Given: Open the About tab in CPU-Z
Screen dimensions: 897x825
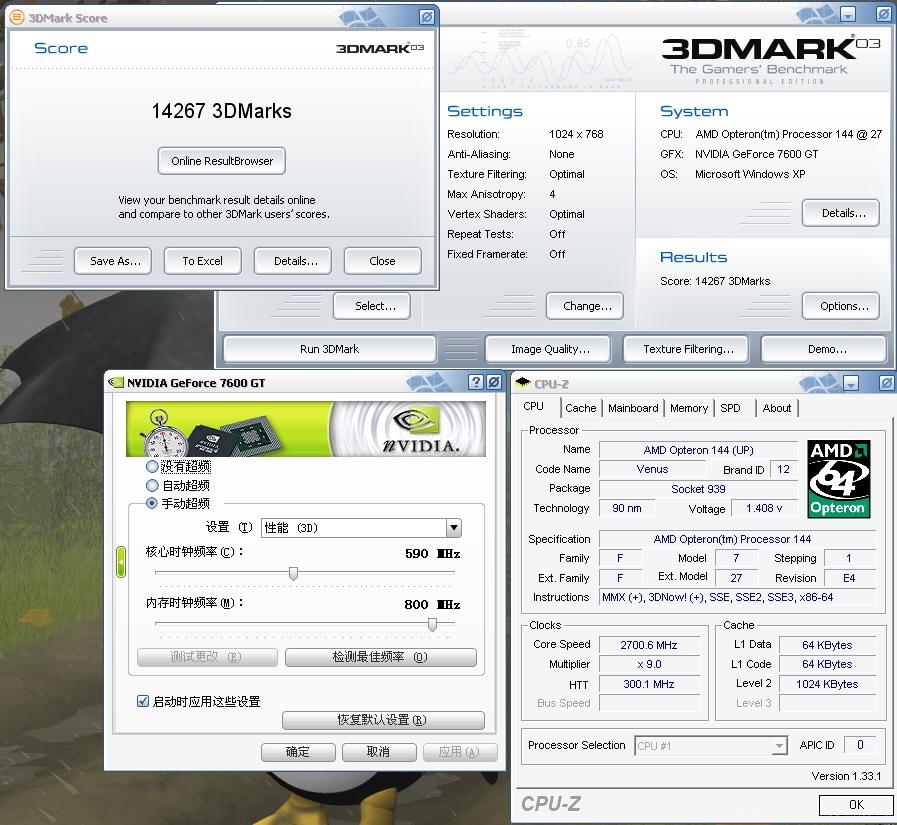Looking at the screenshot, I should (777, 408).
